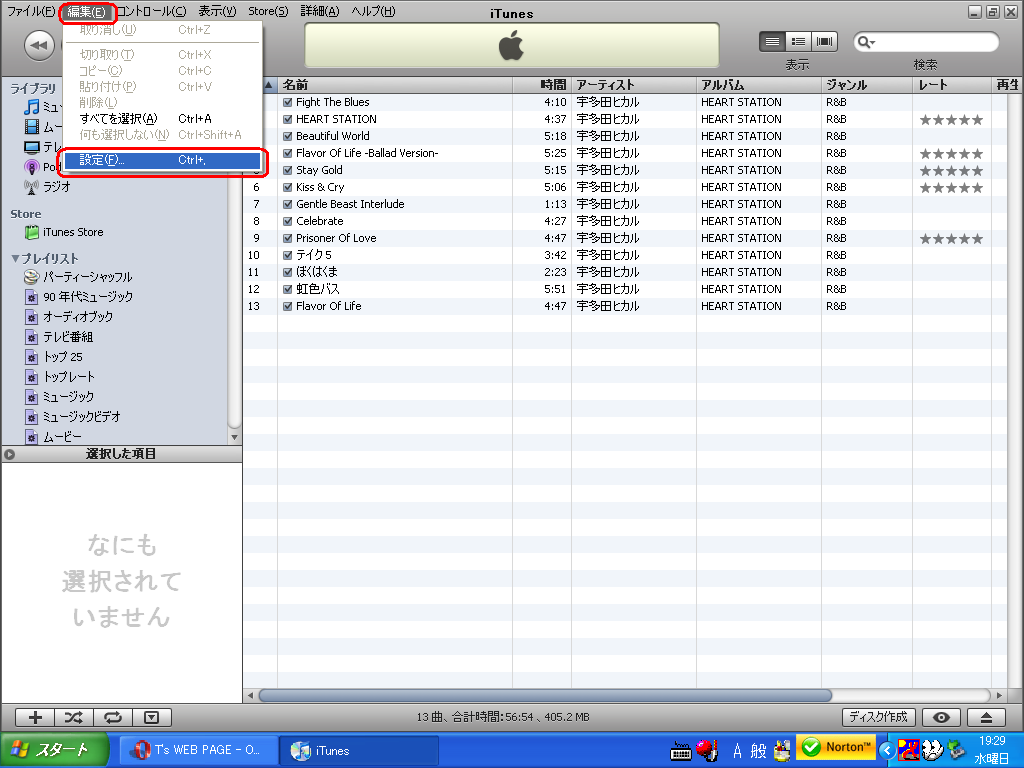Image resolution: width=1024 pixels, height=768 pixels.
Task: Open the オーディオブック smart playlist
Action: point(69,317)
